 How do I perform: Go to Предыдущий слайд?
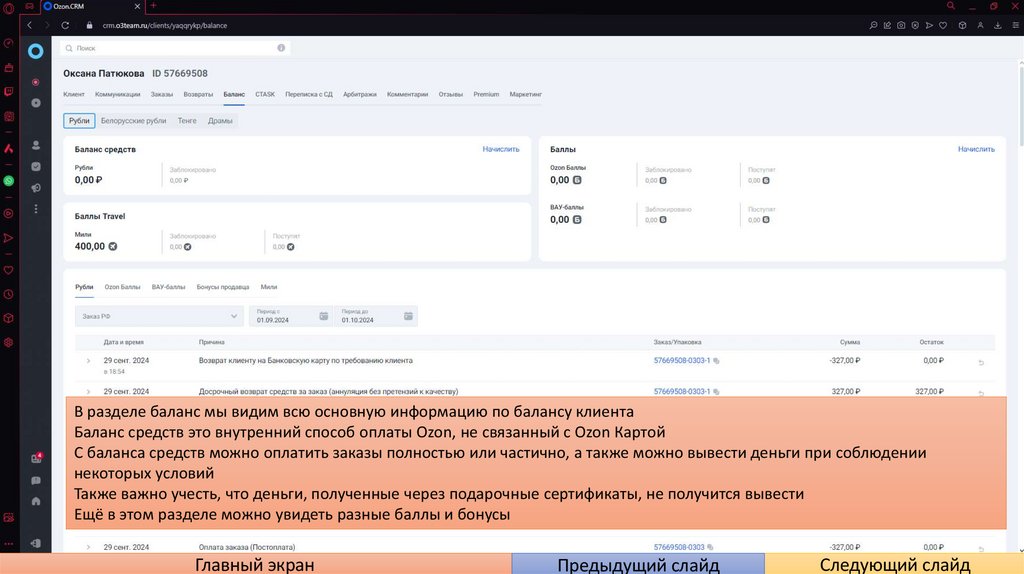tap(638, 564)
